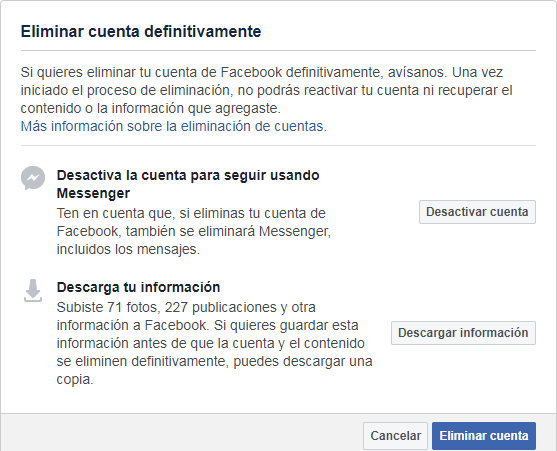Click the Messenger speech bubble icon

point(33,178)
